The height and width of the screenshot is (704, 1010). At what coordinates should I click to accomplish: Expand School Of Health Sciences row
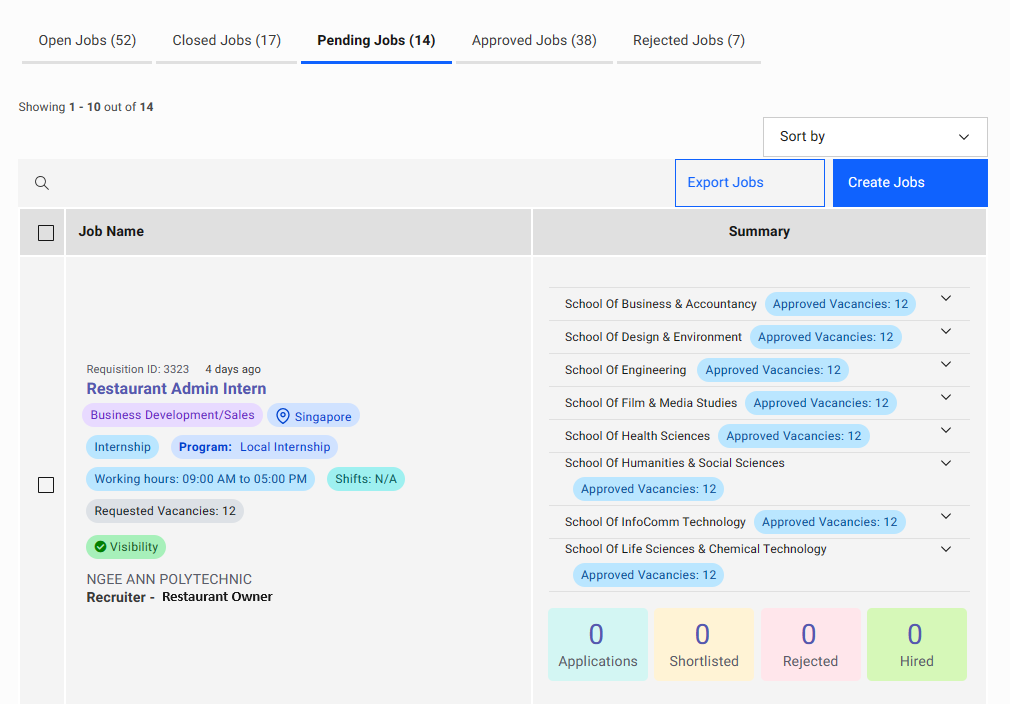[x=946, y=431]
